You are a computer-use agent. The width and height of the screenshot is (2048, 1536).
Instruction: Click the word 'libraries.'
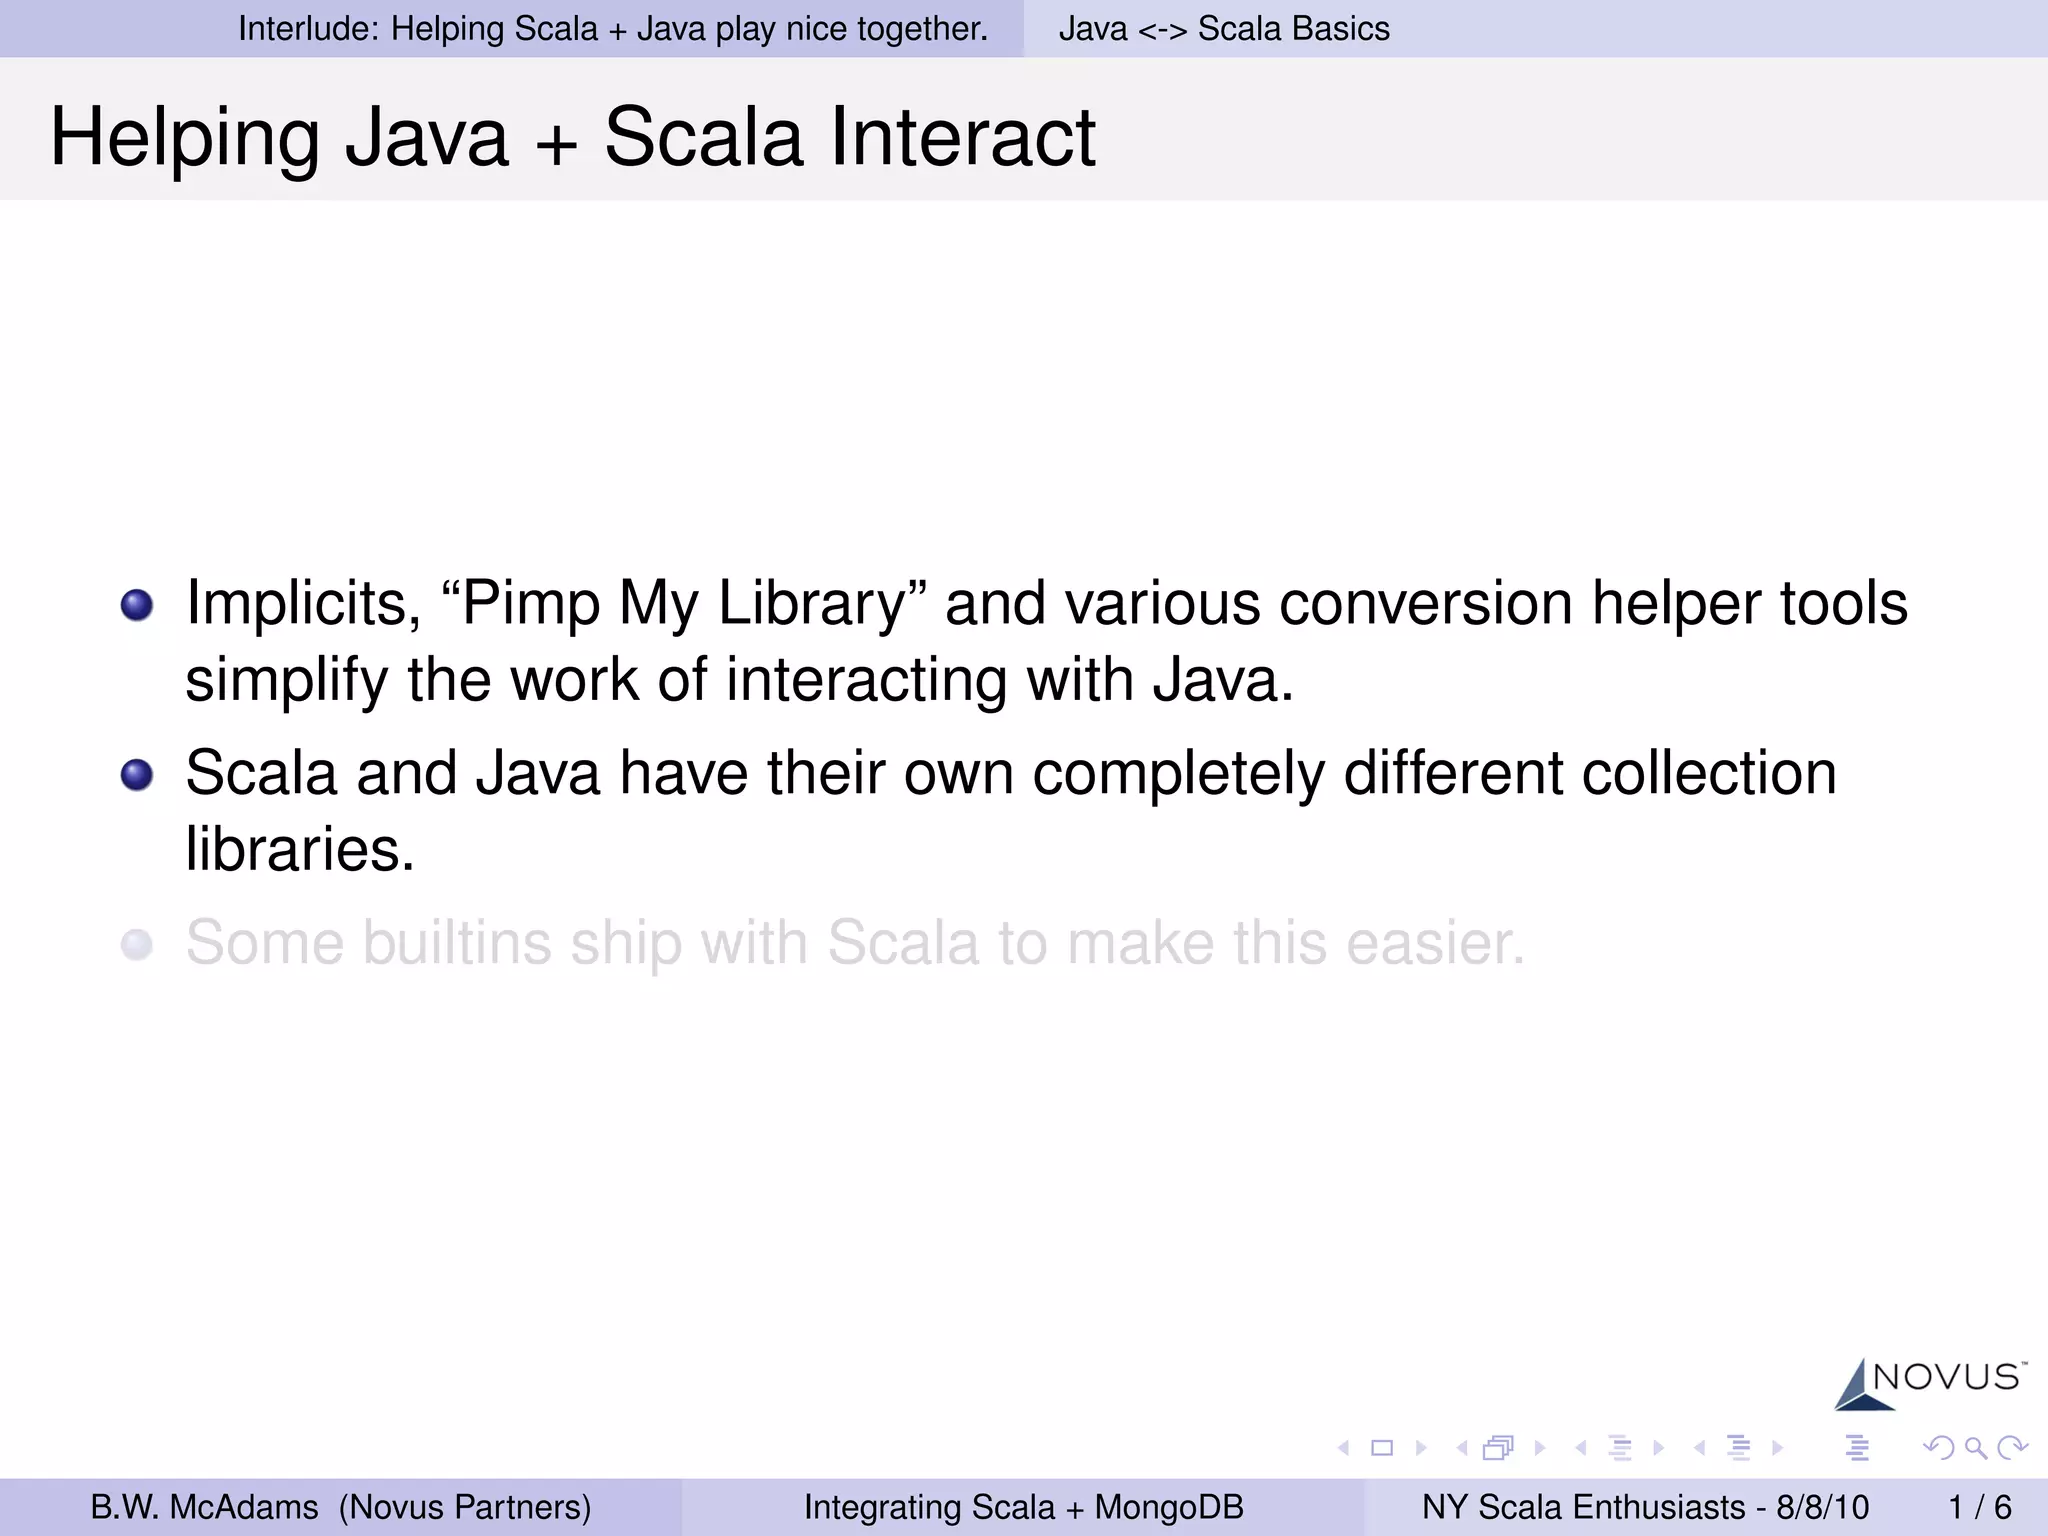pyautogui.click(x=300, y=849)
